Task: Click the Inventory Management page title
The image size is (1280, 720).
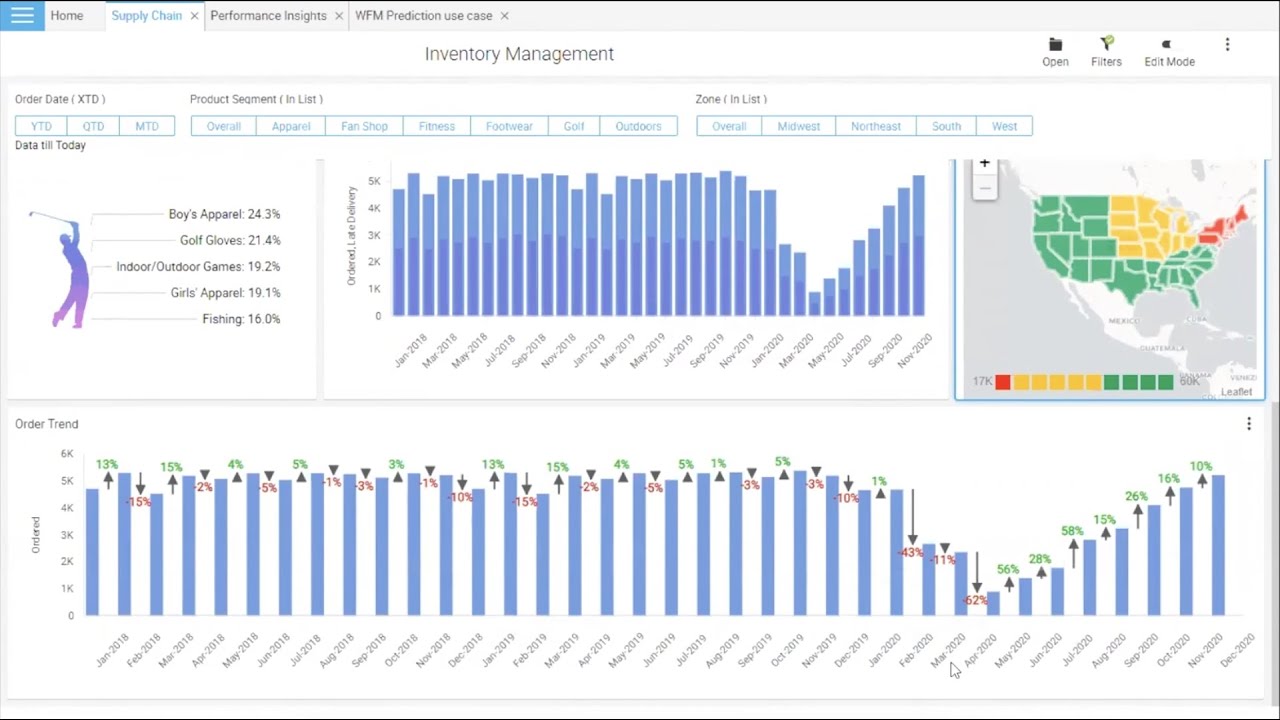Action: (519, 54)
